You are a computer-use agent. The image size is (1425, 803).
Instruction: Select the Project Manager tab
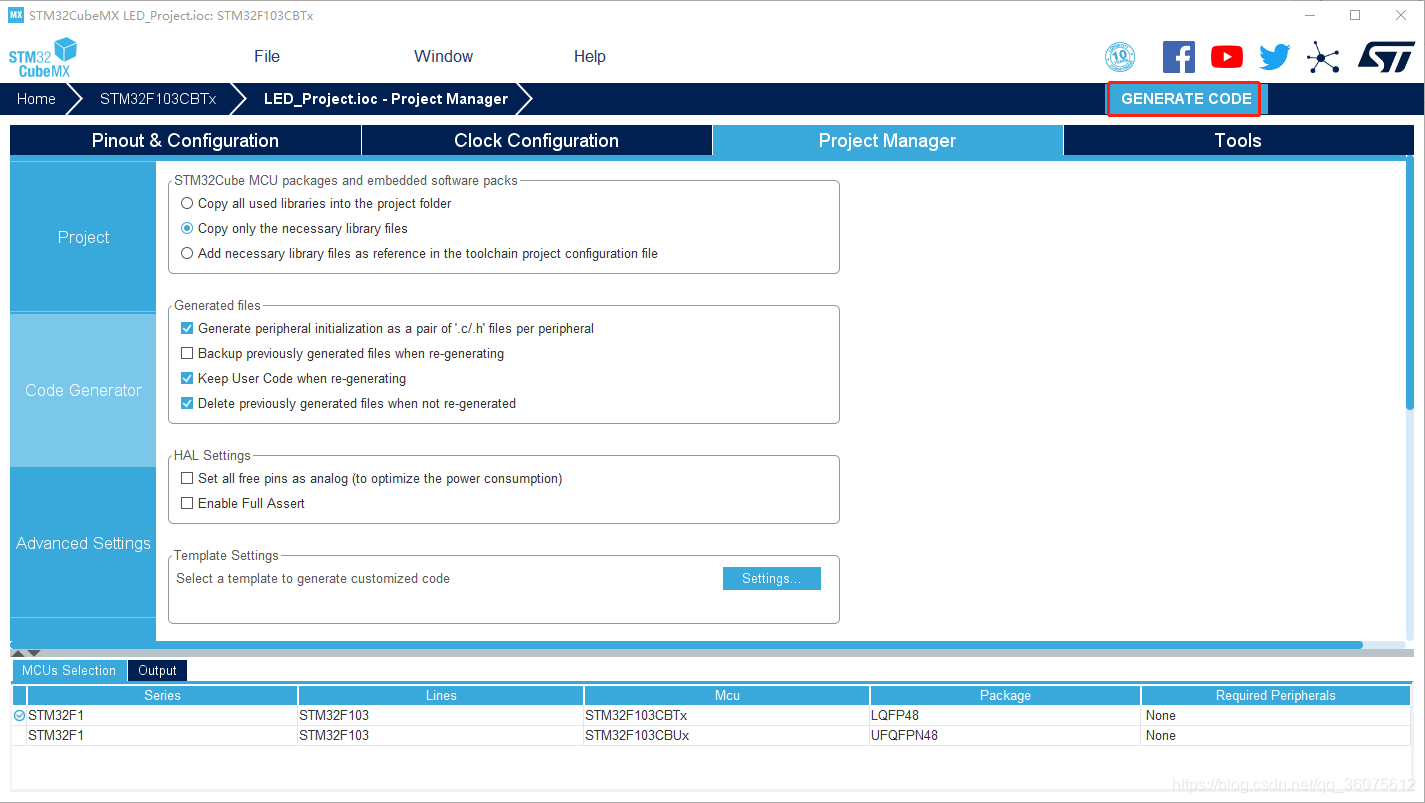(887, 140)
